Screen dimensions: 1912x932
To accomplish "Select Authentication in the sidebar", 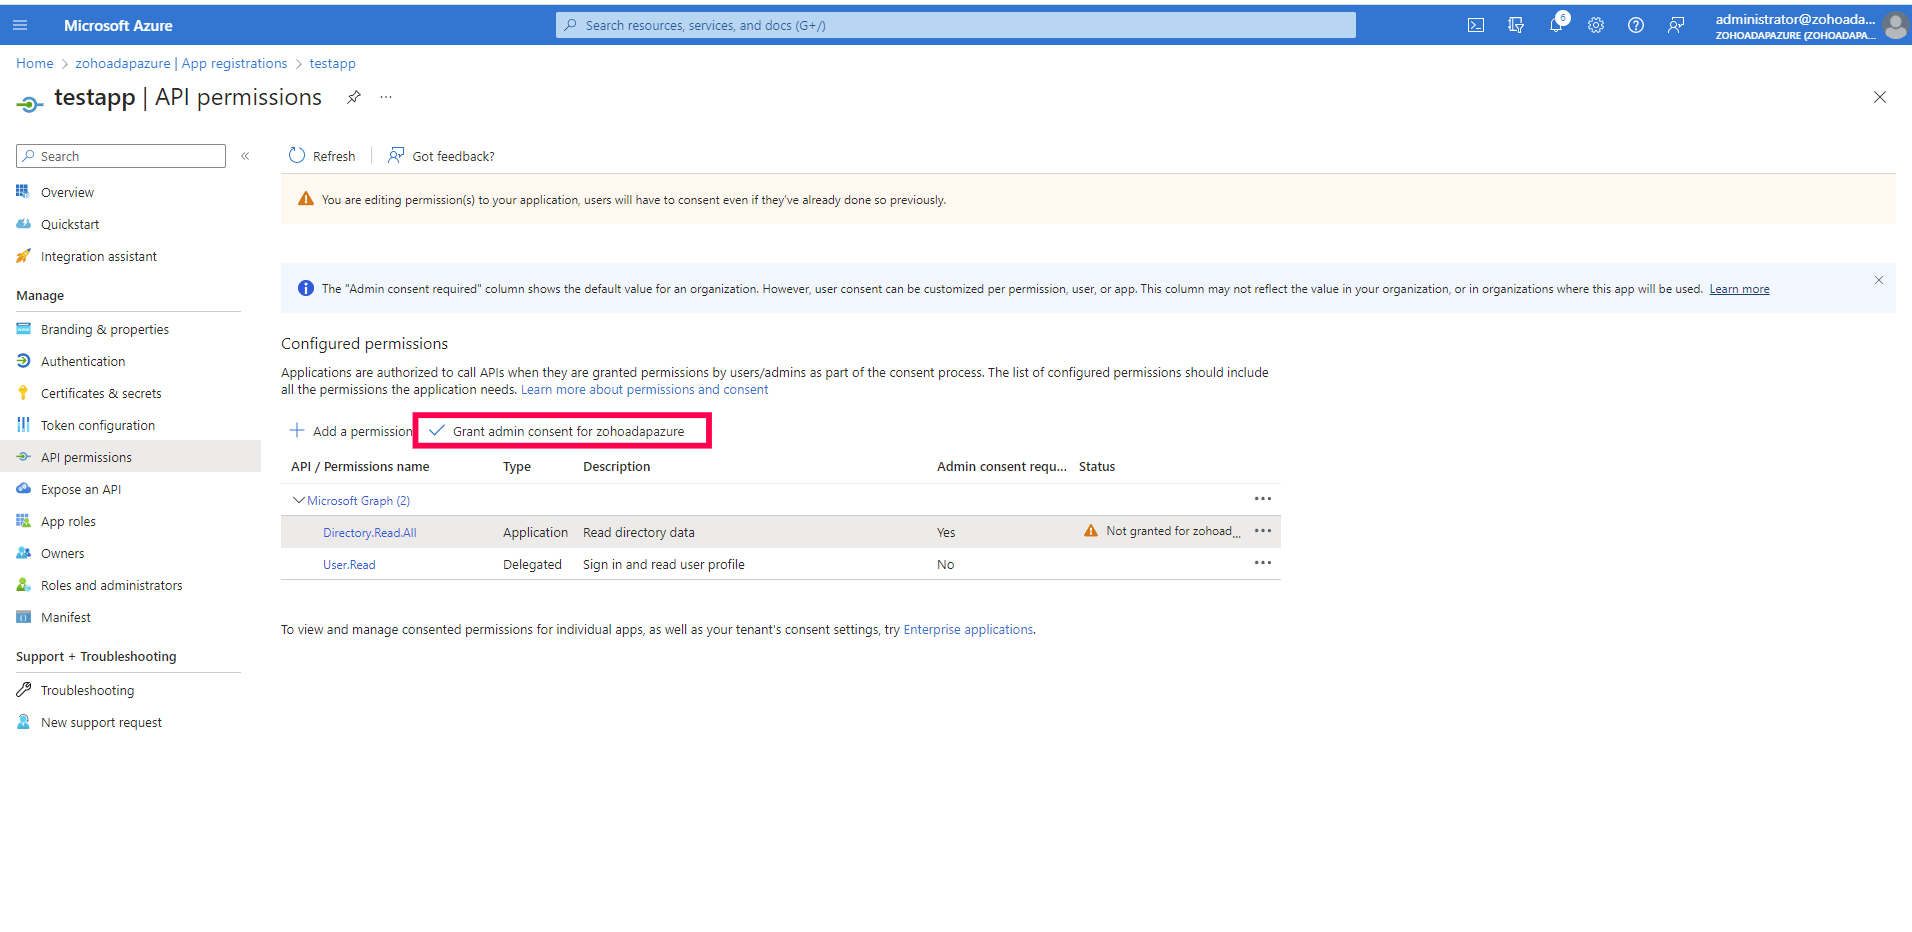I will pyautogui.click(x=82, y=360).
